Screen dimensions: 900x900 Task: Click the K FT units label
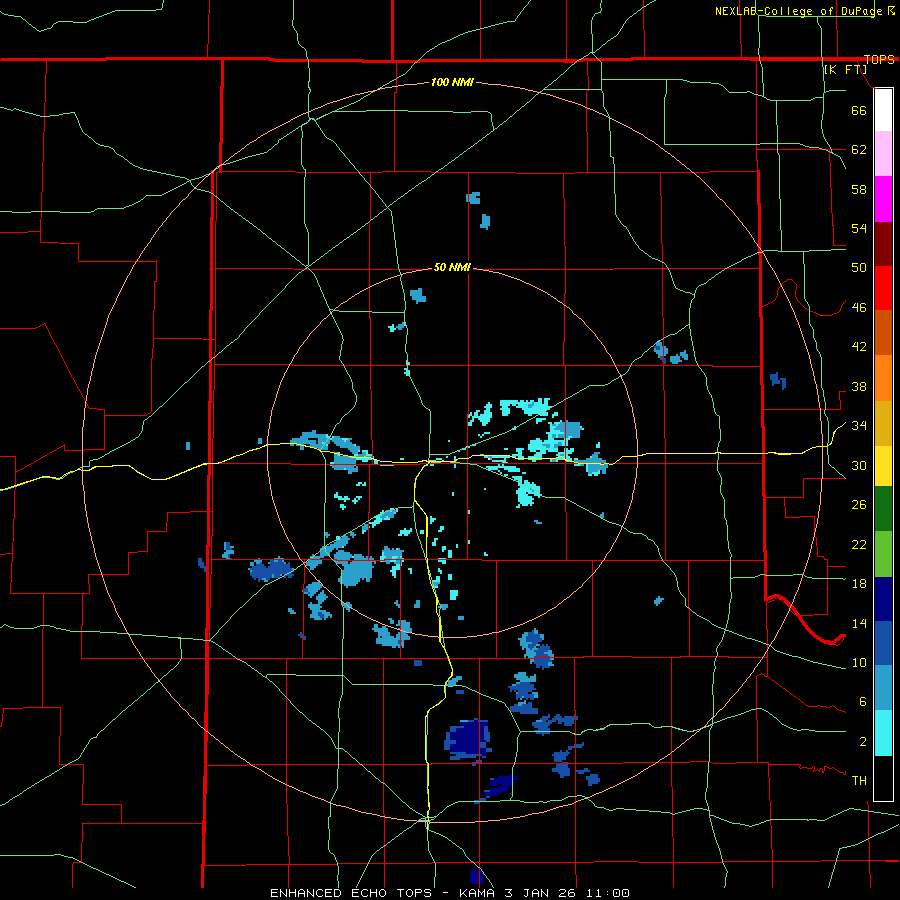point(845,69)
